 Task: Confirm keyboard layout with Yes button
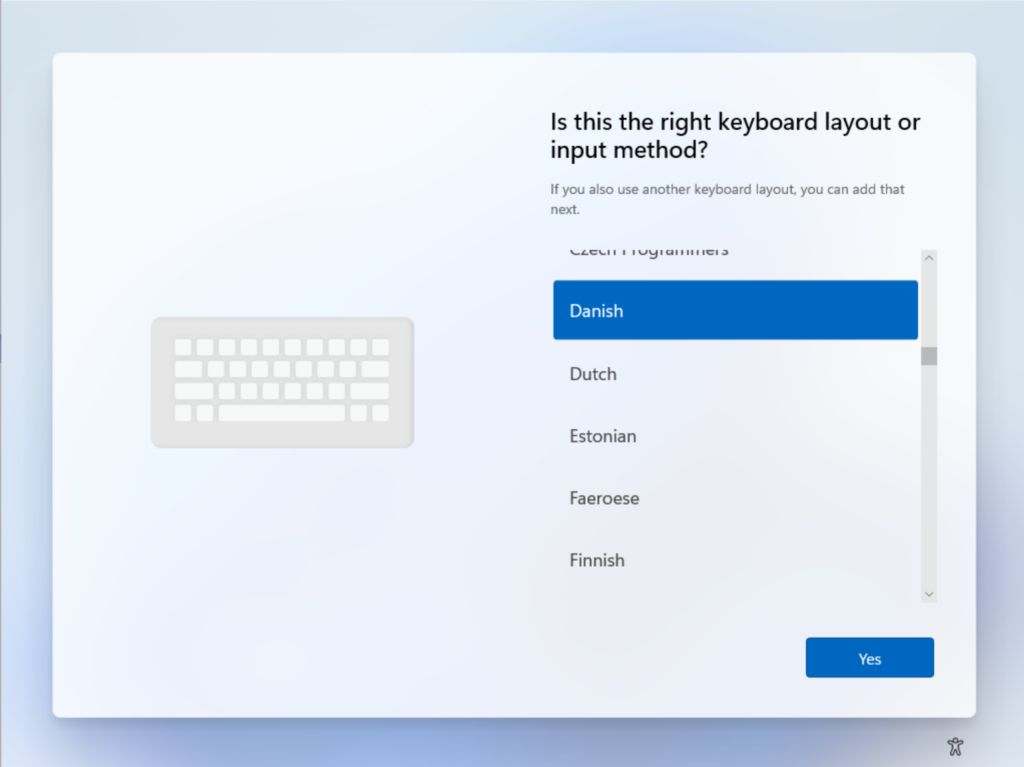click(x=869, y=658)
